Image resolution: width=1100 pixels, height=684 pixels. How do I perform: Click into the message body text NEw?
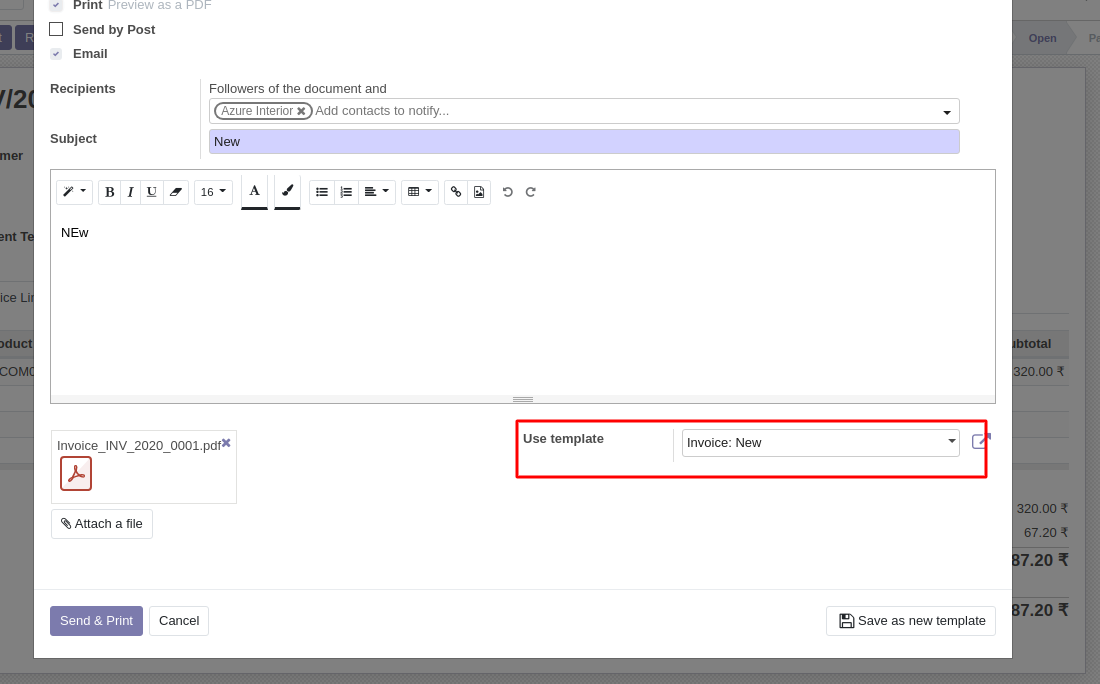(74, 233)
